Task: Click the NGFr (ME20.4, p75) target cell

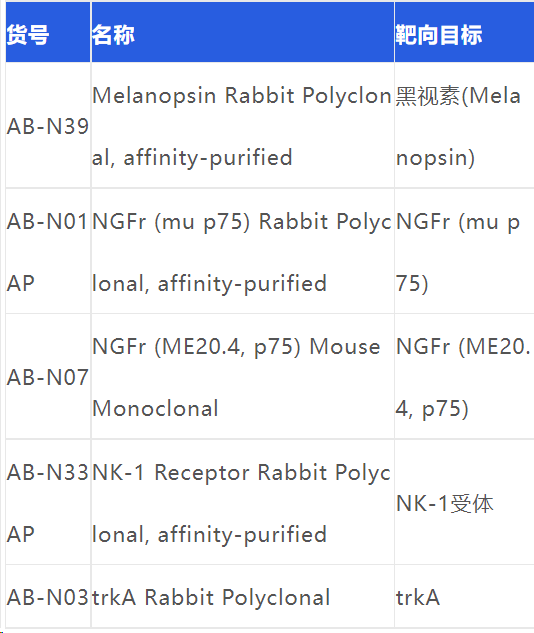Action: click(463, 377)
